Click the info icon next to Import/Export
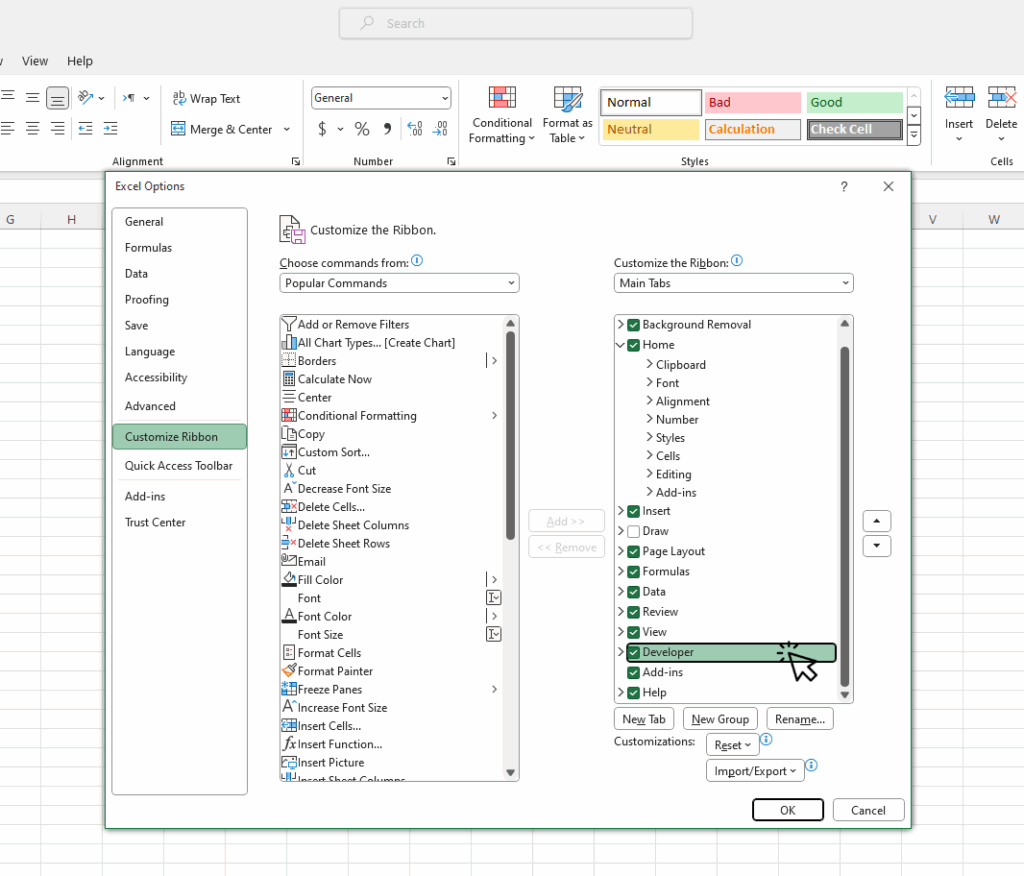 (x=811, y=765)
